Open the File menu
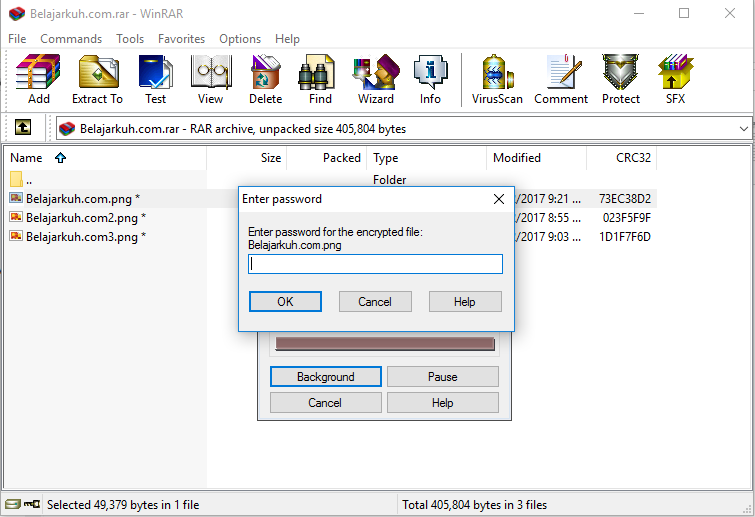This screenshot has height=517, width=755. coord(17,39)
